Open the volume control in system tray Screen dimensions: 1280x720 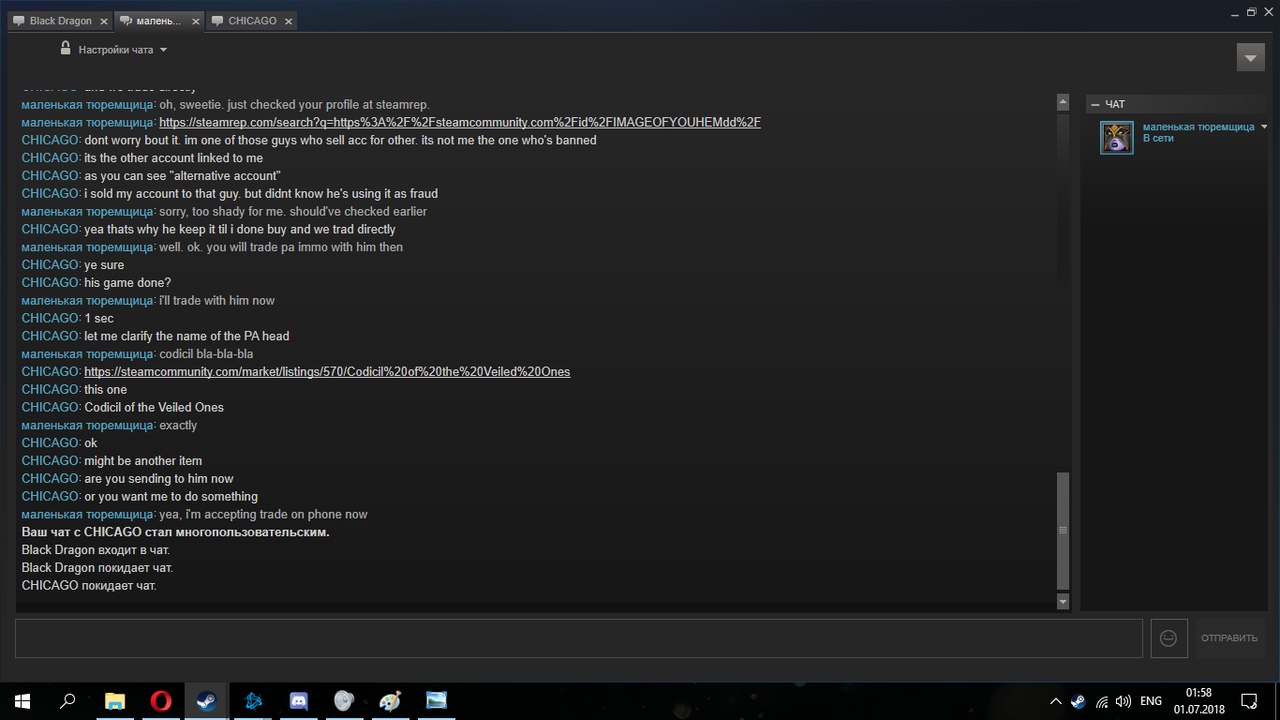[x=1123, y=702]
